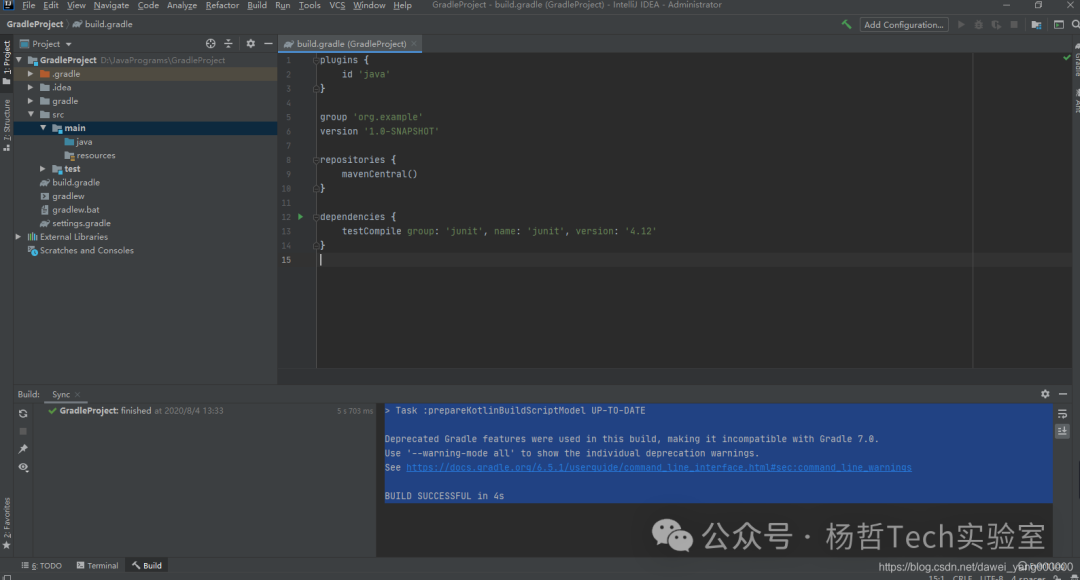
Task: Toggle soft wrap in the Build output
Action: point(1062,414)
